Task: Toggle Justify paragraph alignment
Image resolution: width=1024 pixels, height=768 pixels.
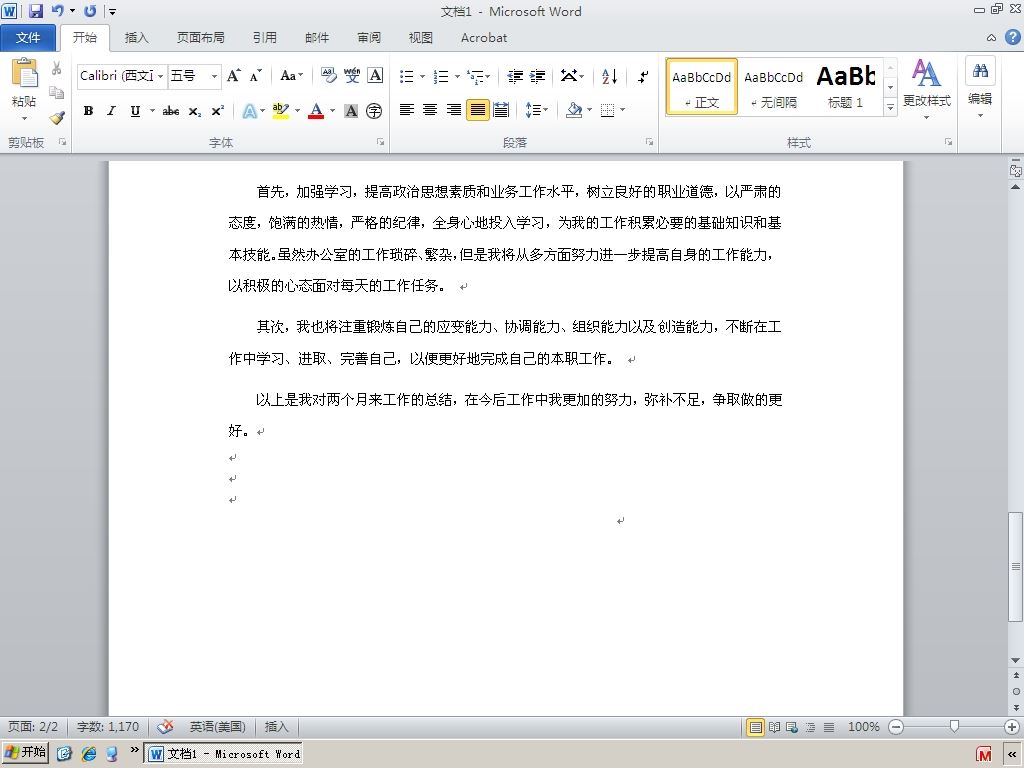Action: (477, 110)
